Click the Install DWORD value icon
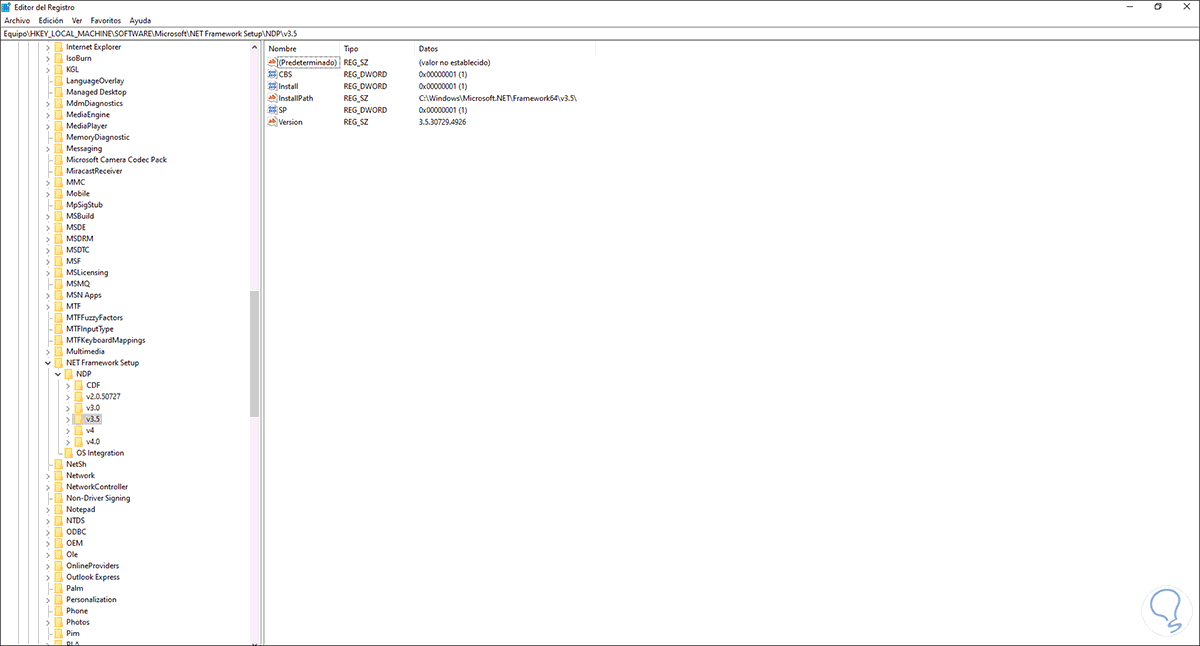This screenshot has width=1200, height=646. (x=272, y=86)
